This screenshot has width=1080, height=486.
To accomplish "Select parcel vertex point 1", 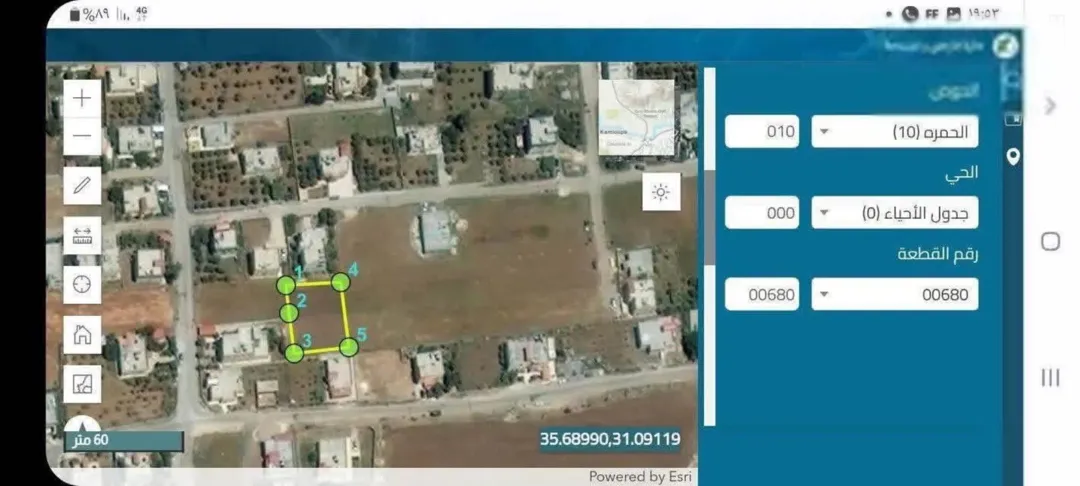I will pyautogui.click(x=286, y=285).
